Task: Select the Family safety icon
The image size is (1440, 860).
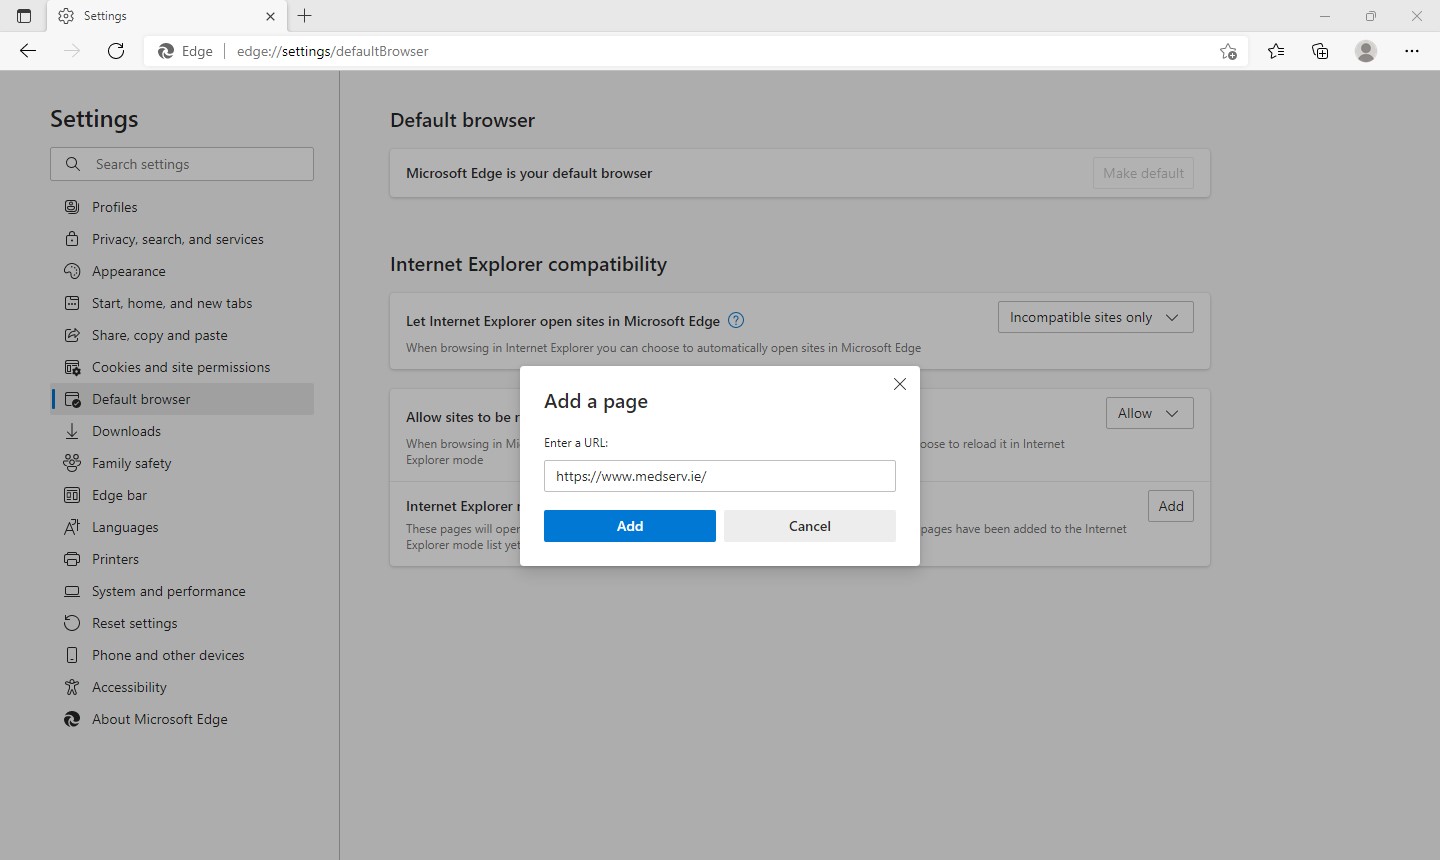Action: [x=71, y=463]
